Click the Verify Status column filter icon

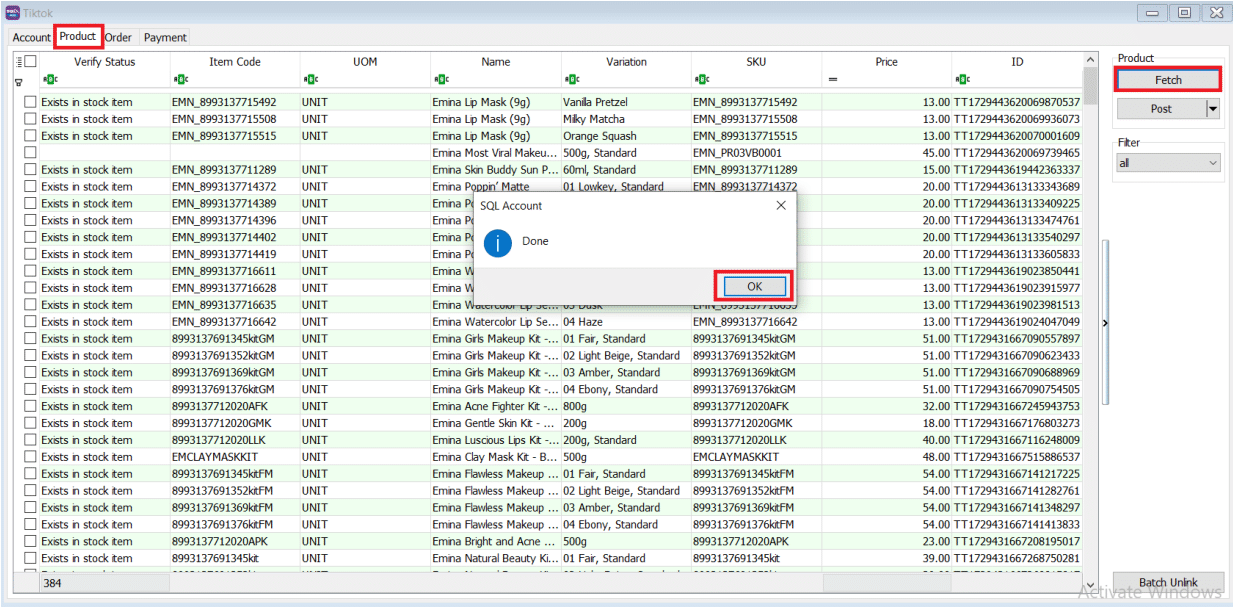50,80
